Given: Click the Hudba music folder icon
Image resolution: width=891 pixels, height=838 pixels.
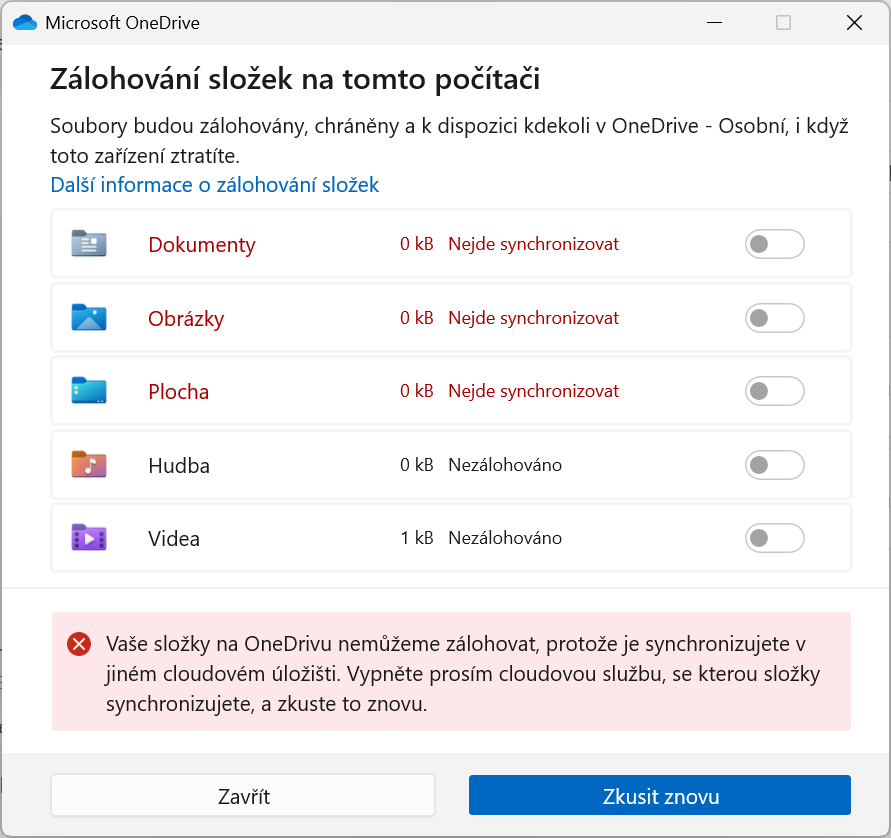Looking at the screenshot, I should pos(89,465).
